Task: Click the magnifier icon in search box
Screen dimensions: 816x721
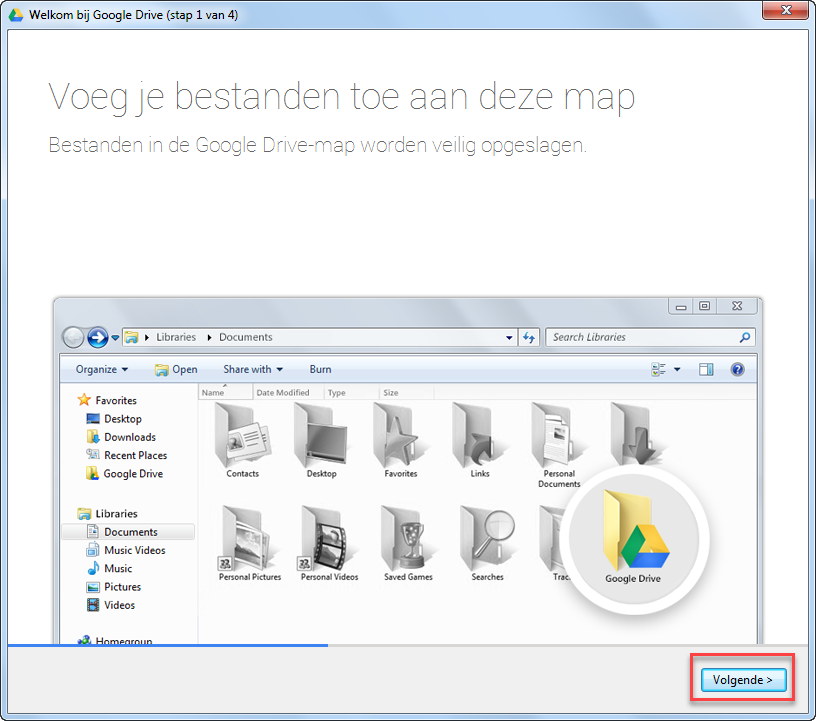Action: pyautogui.click(x=745, y=337)
